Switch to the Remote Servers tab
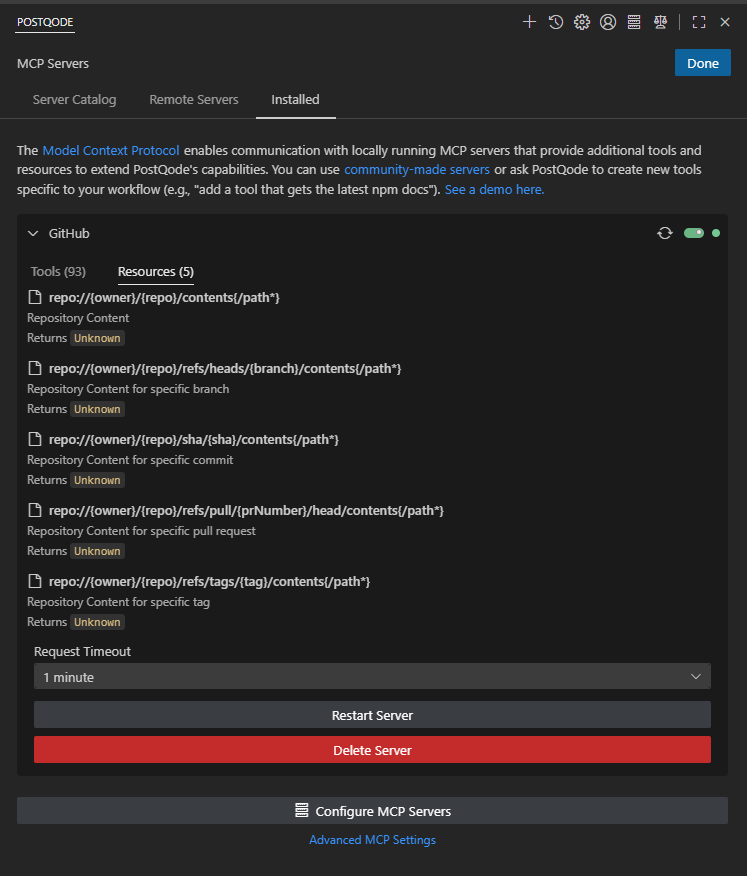The width and height of the screenshot is (747, 876). [194, 100]
